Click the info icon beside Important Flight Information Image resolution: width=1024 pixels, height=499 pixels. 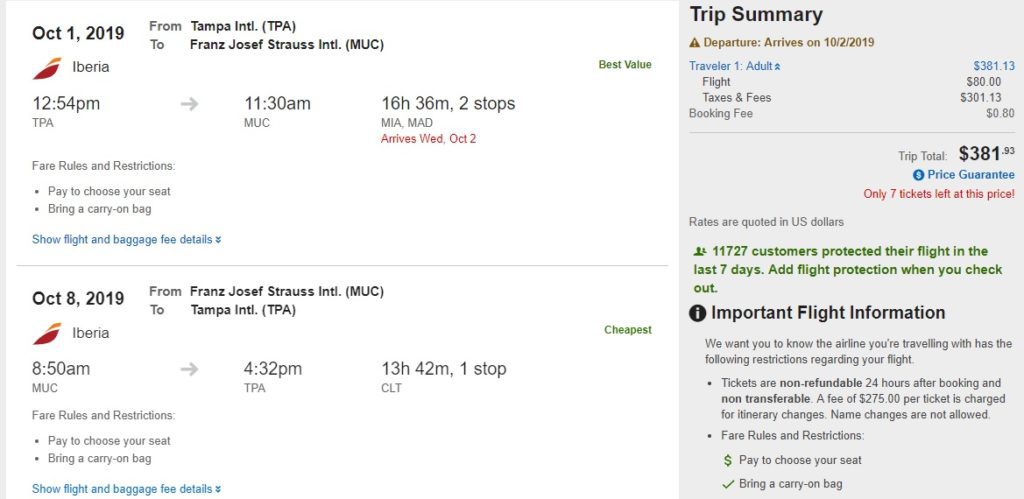coord(698,314)
